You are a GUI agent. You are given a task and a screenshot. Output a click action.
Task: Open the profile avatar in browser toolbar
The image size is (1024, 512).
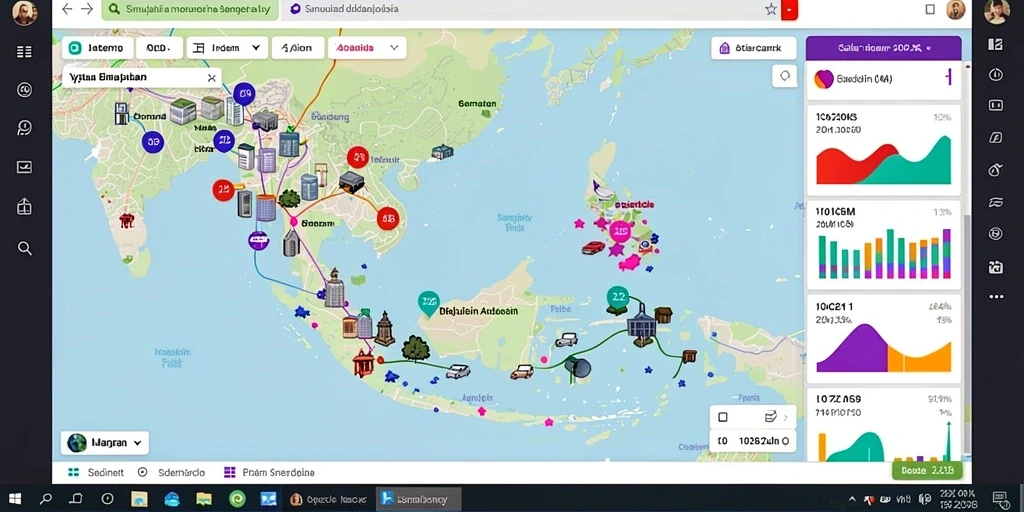955,9
